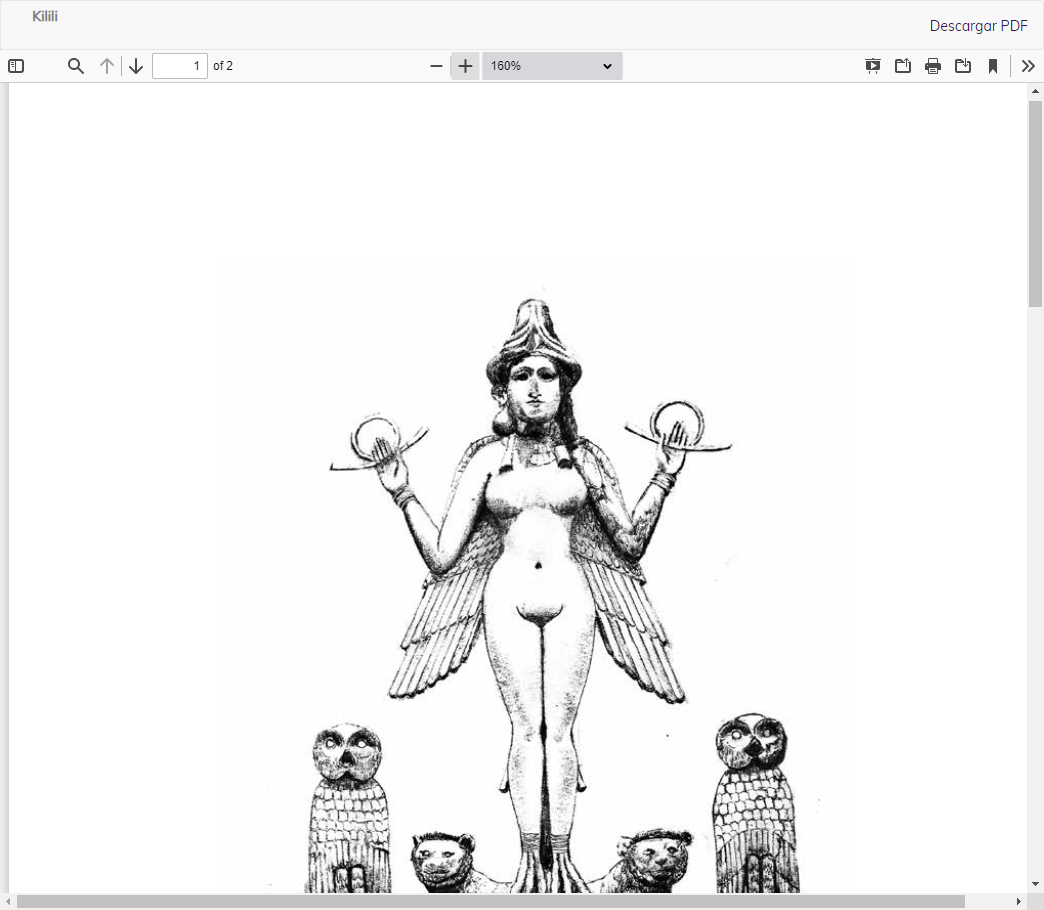Switch to presentation mode
This screenshot has height=910, width=1044.
872,66
